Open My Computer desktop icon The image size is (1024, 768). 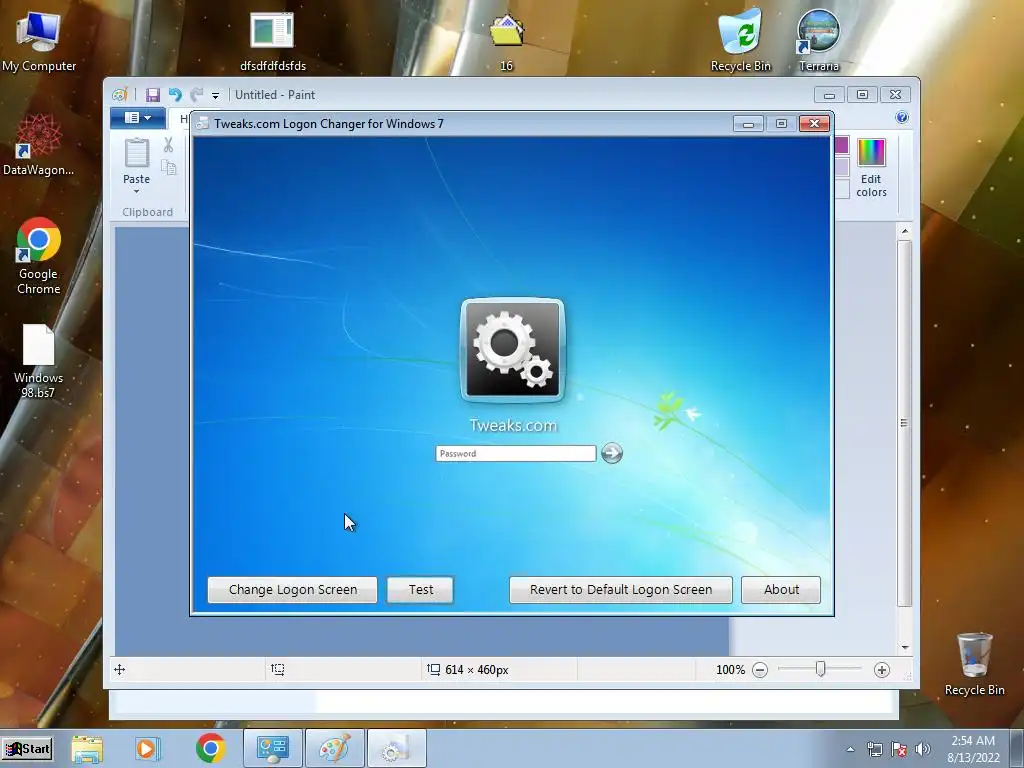[x=39, y=41]
